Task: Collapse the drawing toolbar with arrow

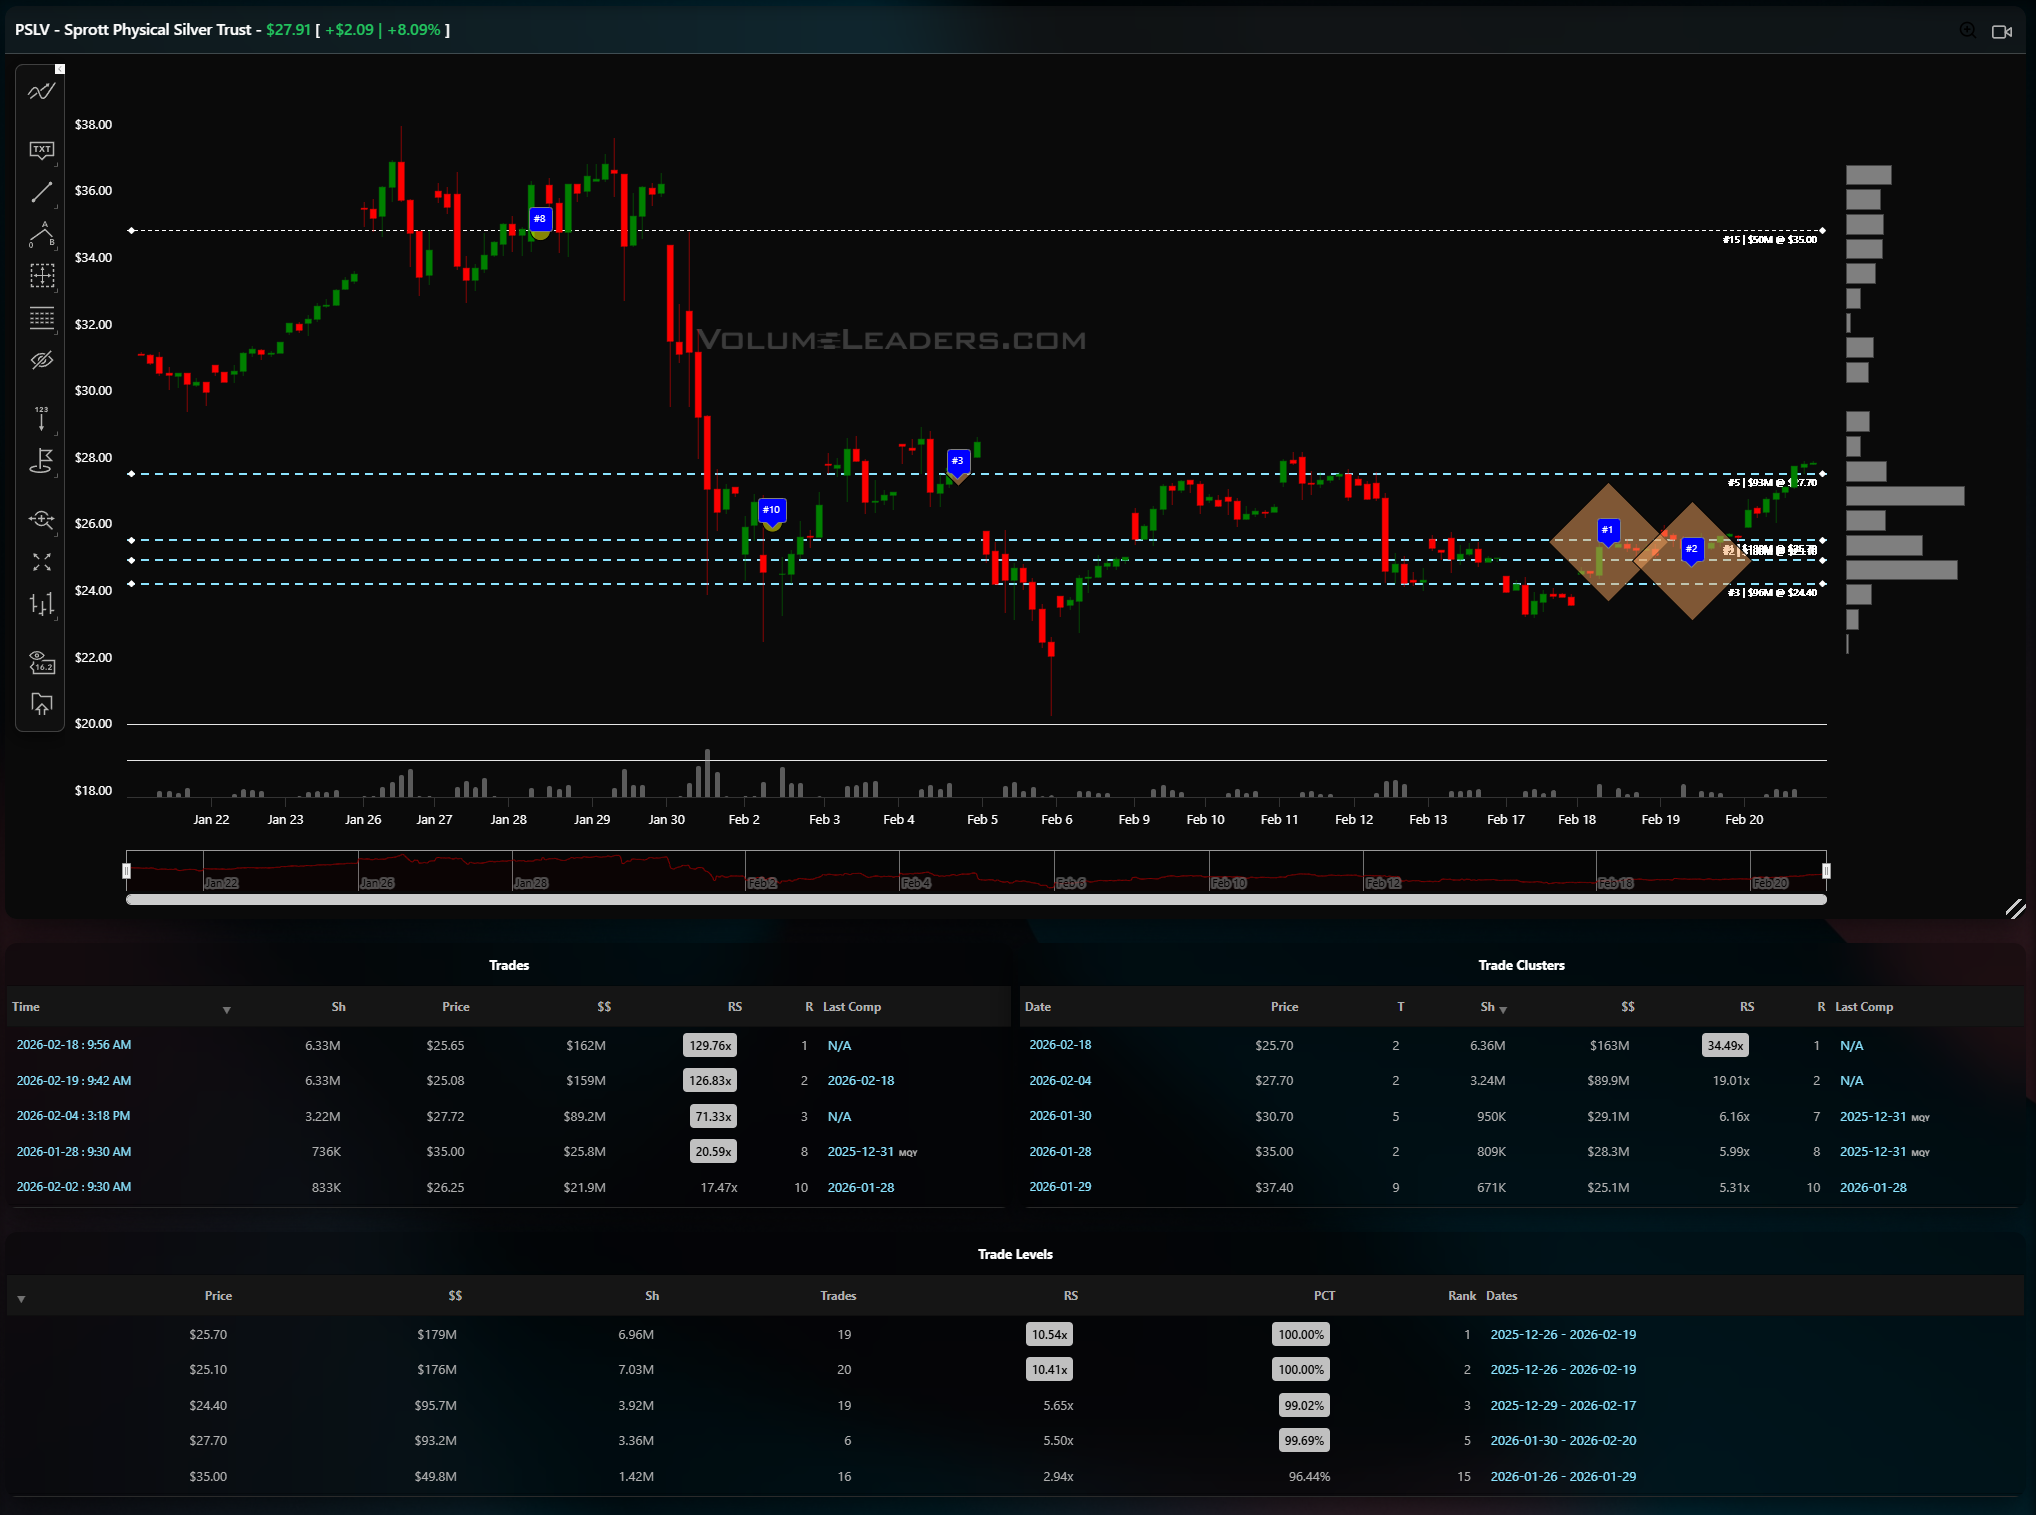Action: pos(60,69)
